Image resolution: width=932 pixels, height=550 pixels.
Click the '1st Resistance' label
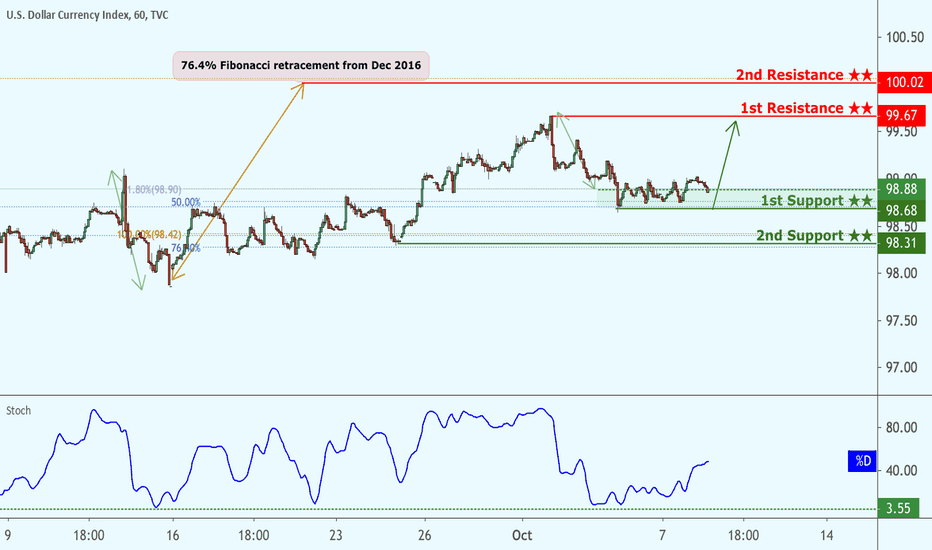pos(807,108)
